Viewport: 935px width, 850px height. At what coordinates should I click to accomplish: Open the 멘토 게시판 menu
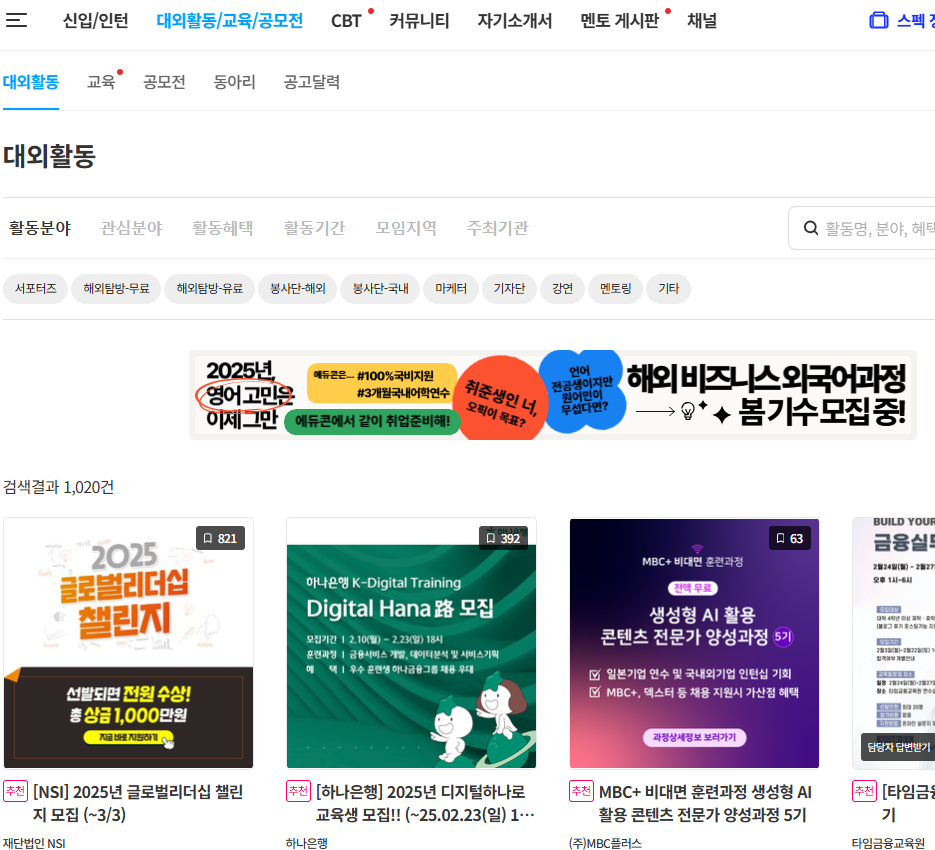click(620, 21)
